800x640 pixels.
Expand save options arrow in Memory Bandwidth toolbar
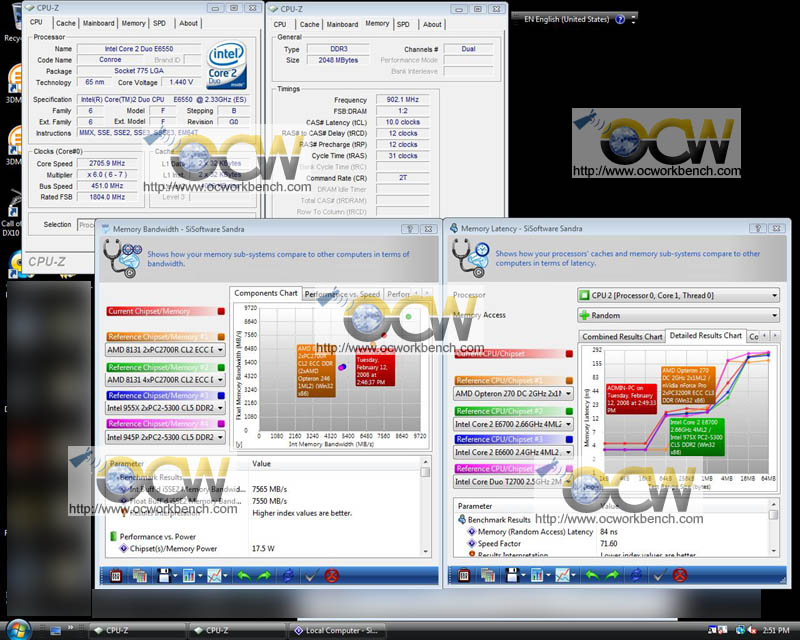click(x=175, y=576)
